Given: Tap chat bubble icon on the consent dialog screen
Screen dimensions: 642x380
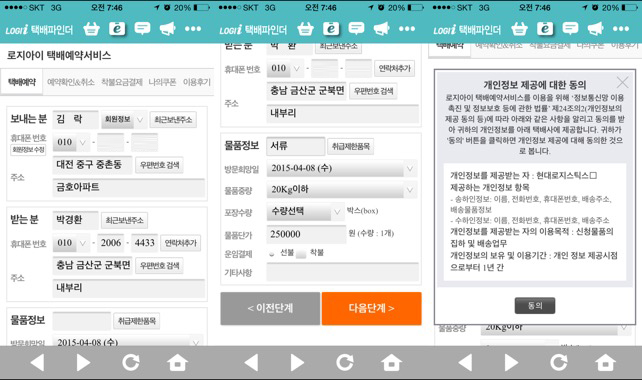Looking at the screenshot, I should 570,29.
